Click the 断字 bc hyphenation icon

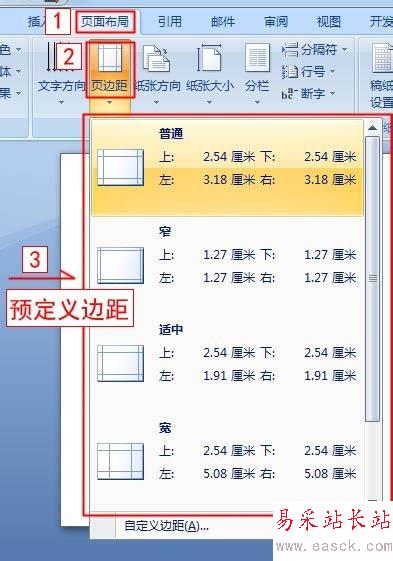click(x=288, y=94)
